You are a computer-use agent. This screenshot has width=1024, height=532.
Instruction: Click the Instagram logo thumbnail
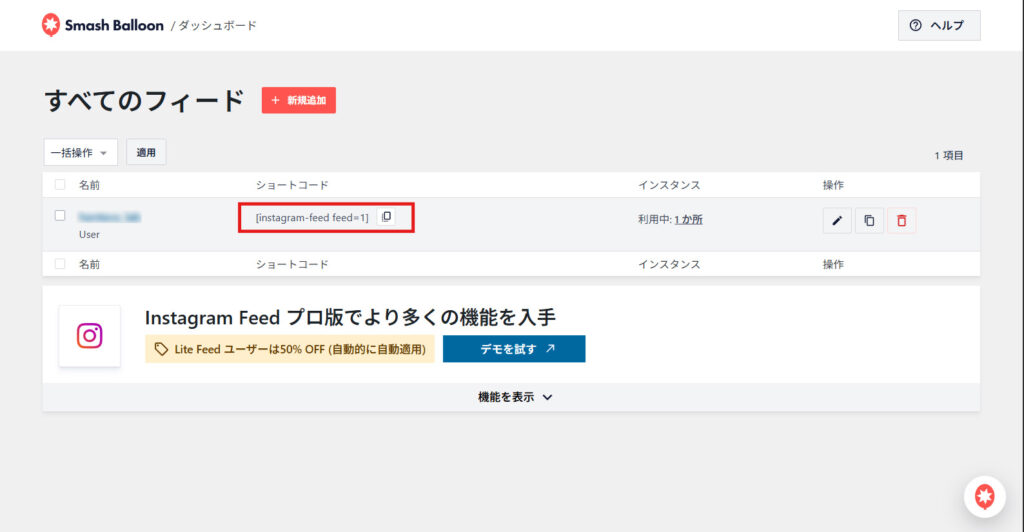[x=89, y=336]
